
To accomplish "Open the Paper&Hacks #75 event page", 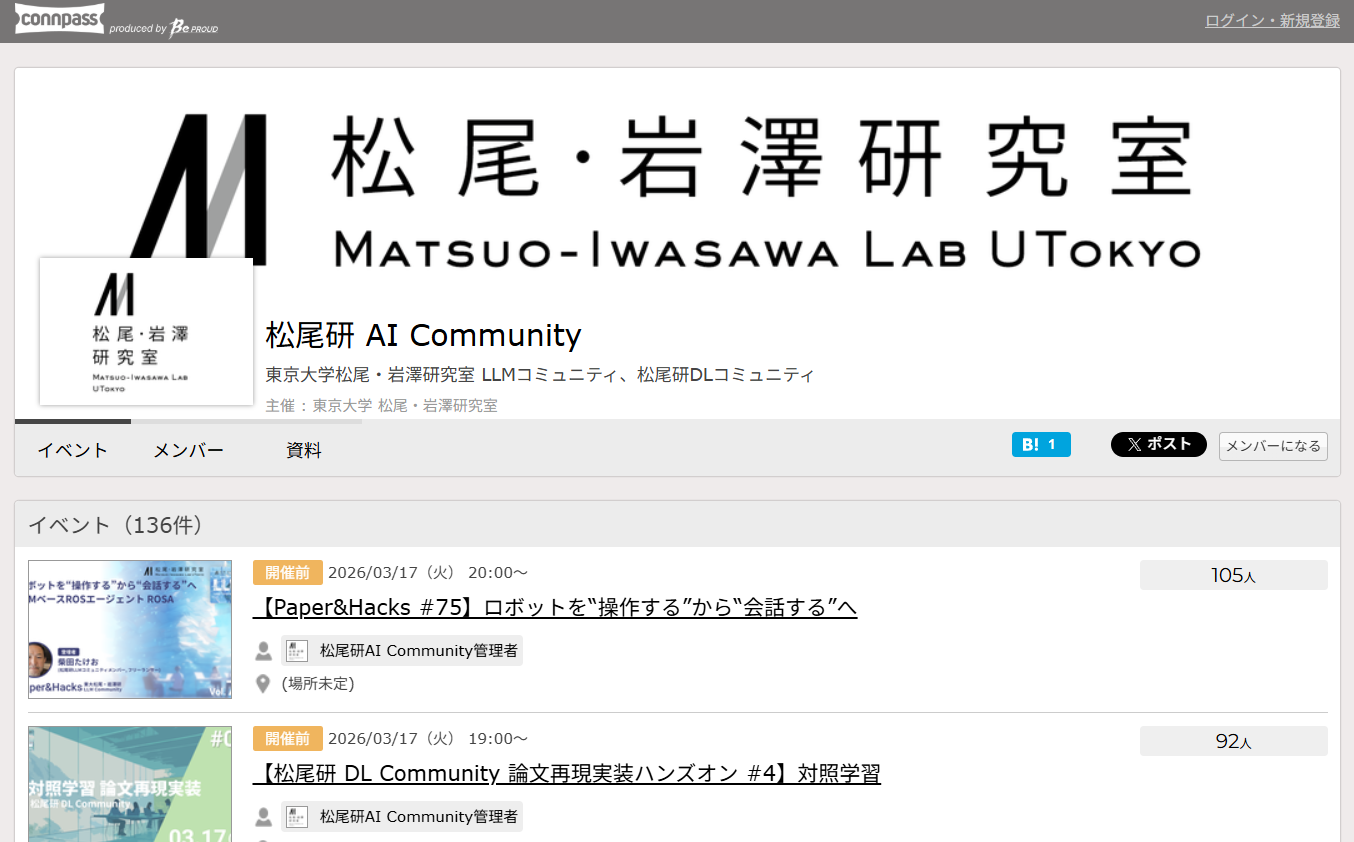I will point(556,608).
